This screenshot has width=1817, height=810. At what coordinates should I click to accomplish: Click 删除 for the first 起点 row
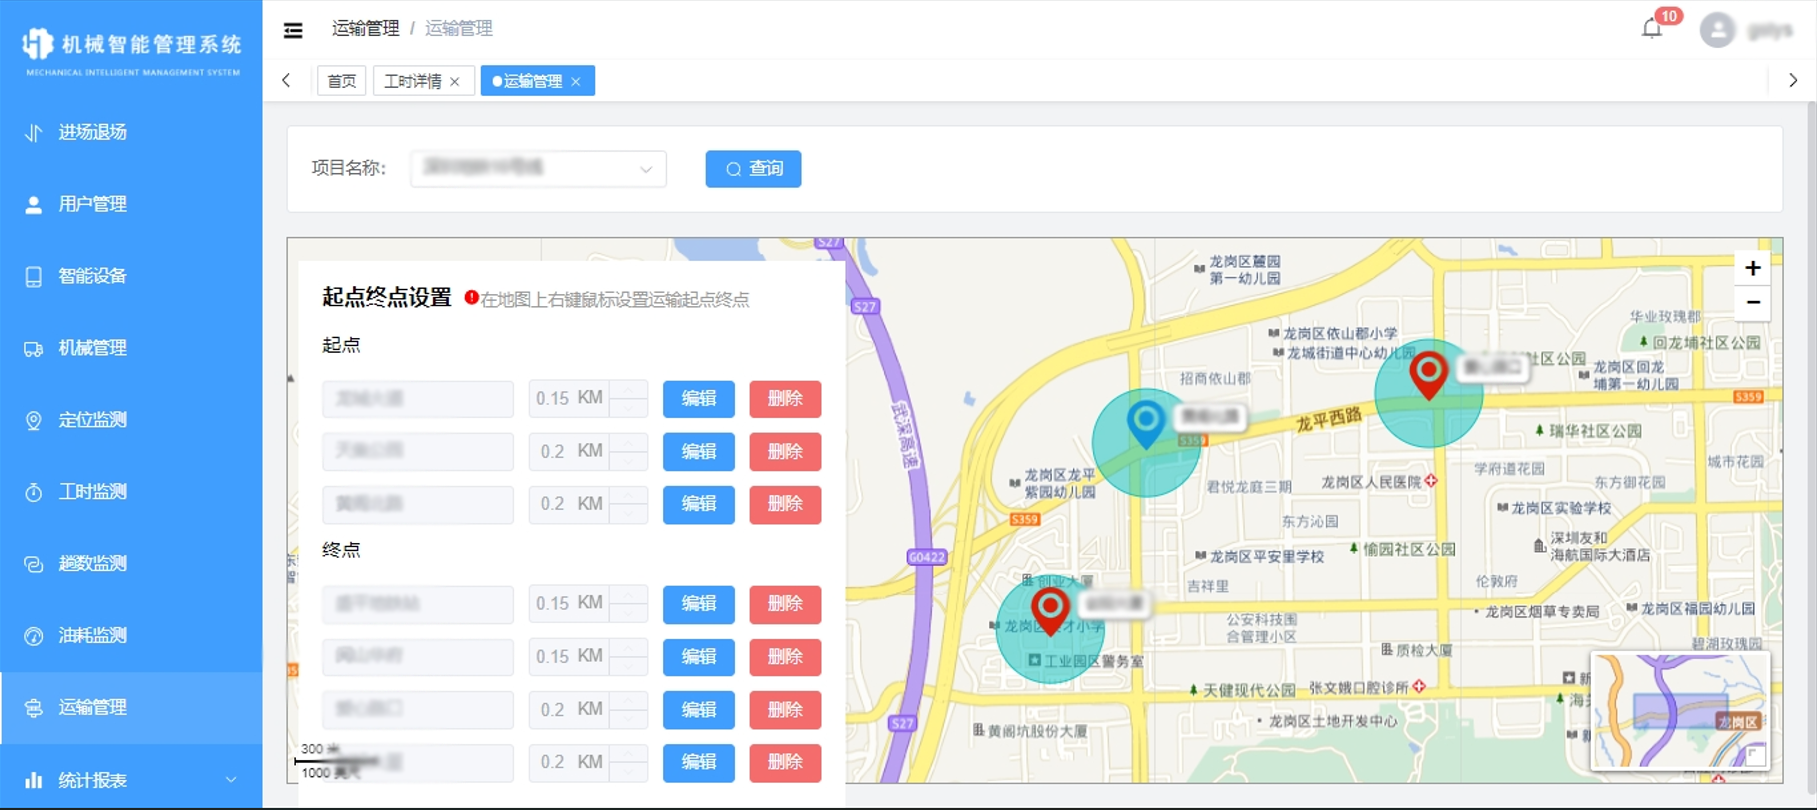click(785, 399)
